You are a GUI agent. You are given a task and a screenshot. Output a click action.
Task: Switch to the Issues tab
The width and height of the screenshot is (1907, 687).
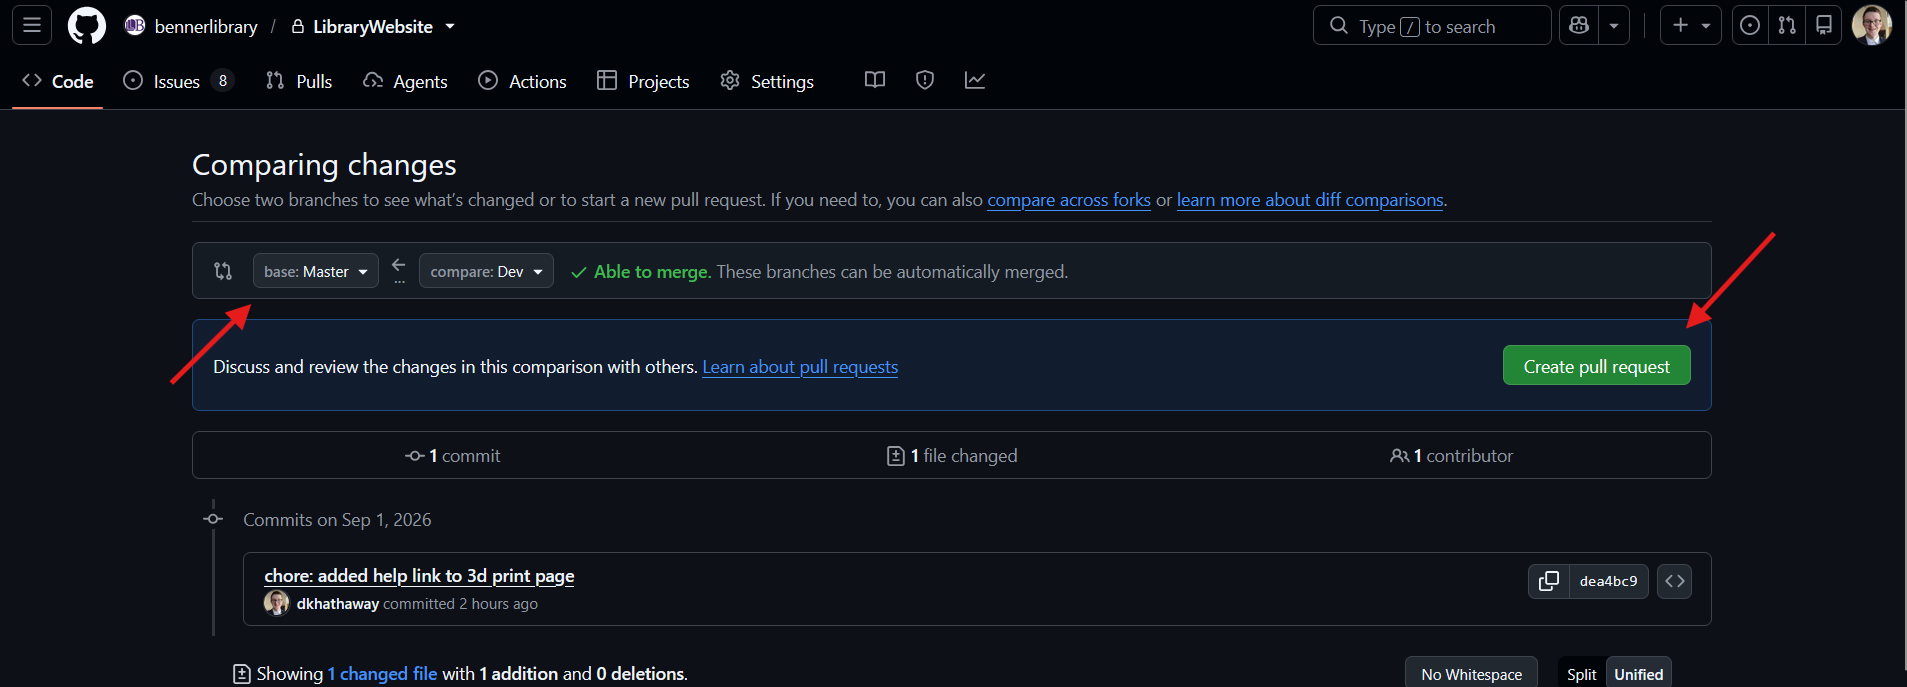pos(178,81)
